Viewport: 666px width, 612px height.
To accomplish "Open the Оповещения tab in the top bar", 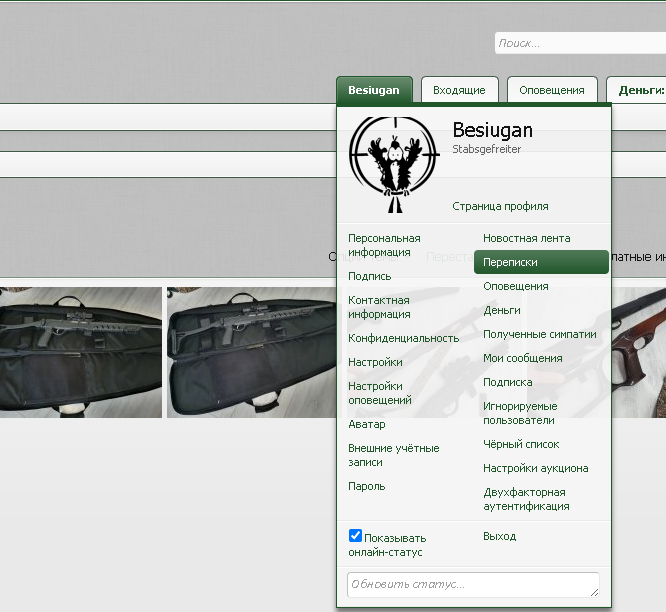I will tap(552, 90).
